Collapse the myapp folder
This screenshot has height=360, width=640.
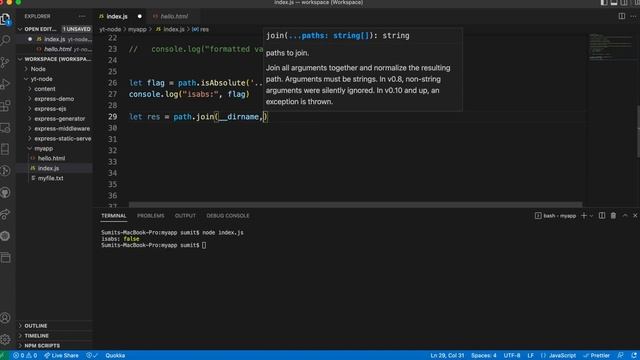[55, 149]
